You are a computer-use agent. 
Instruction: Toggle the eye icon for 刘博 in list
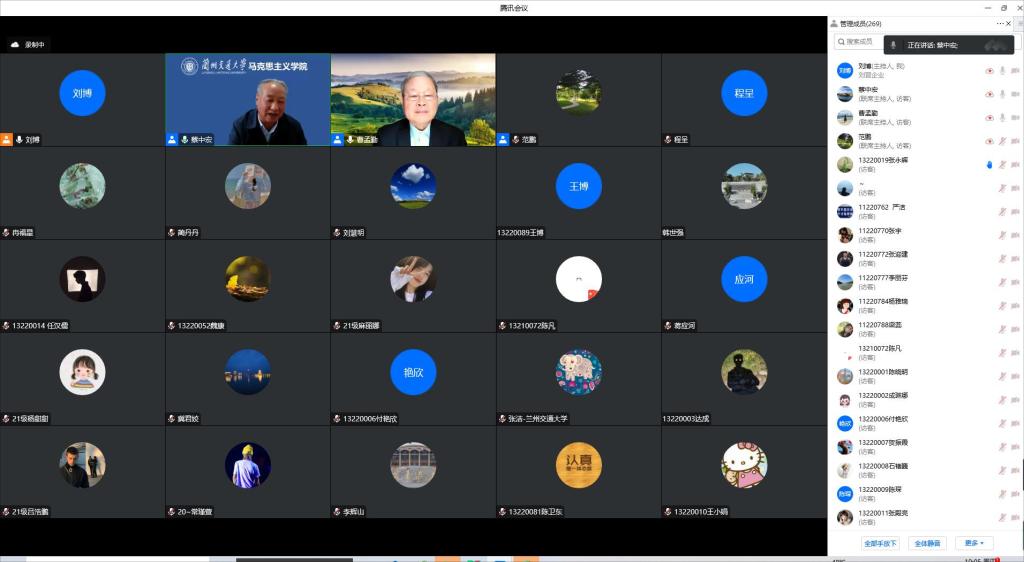click(x=989, y=71)
